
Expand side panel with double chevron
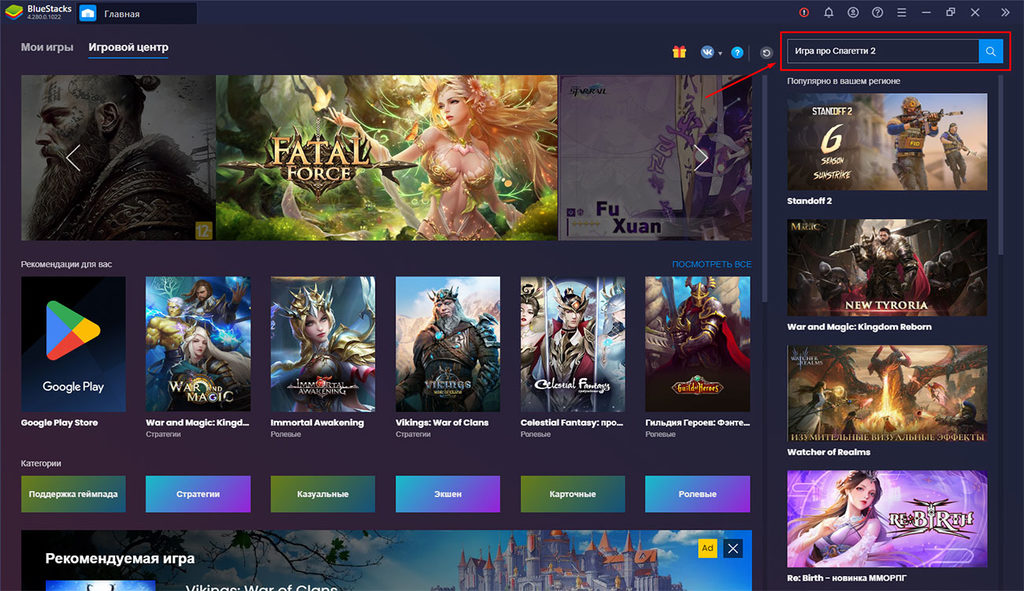(x=1005, y=12)
